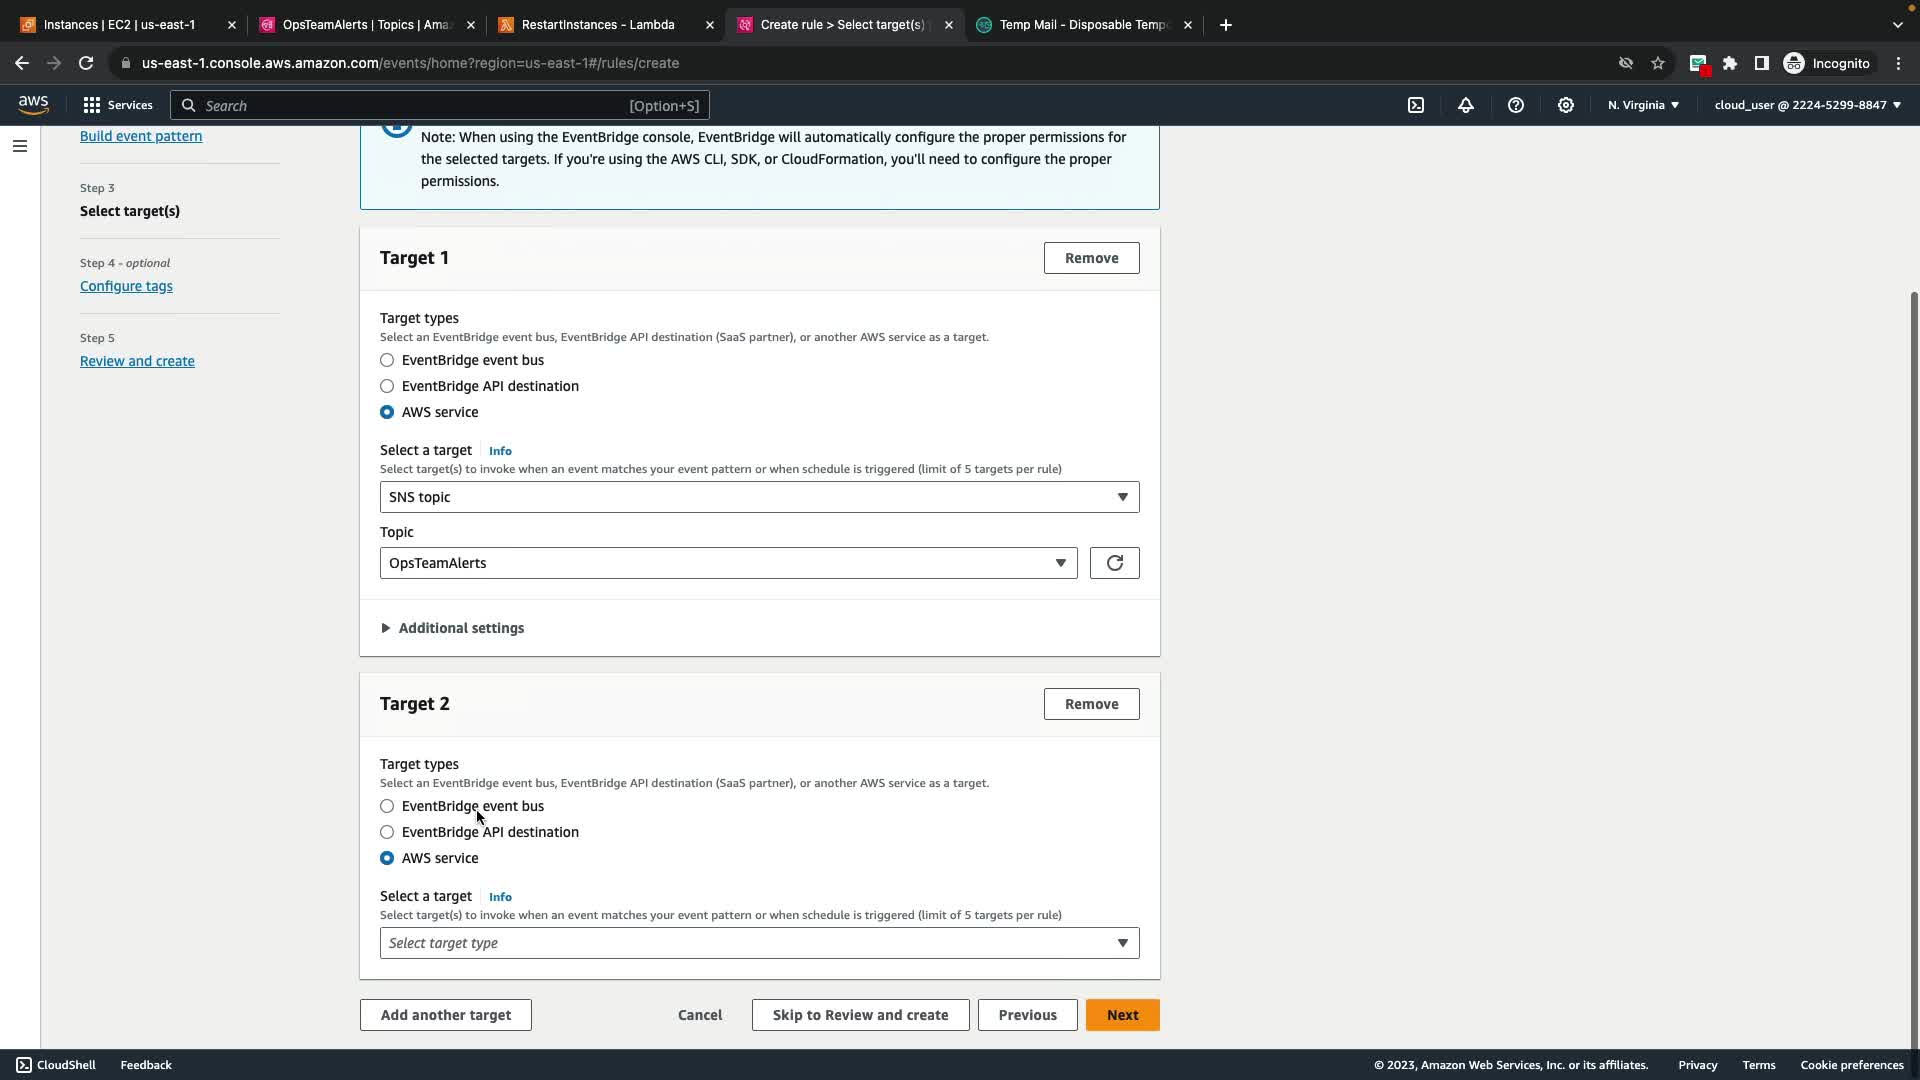Click the Add another target button
1920x1080 pixels.
(445, 1015)
